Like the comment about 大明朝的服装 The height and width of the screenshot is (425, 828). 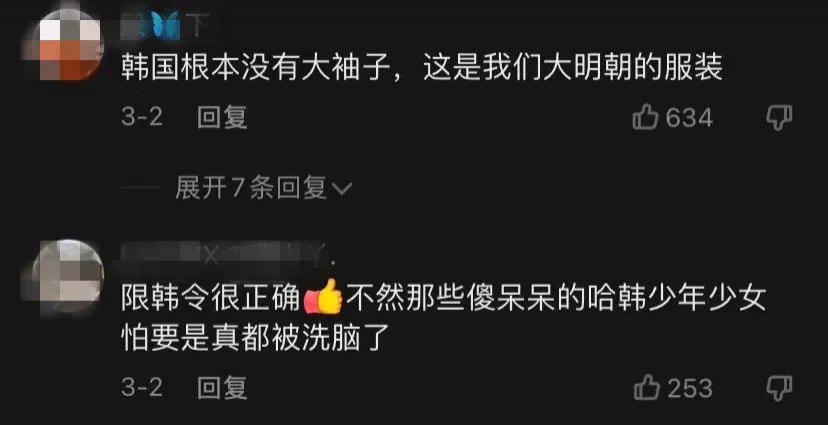pyautogui.click(x=645, y=117)
